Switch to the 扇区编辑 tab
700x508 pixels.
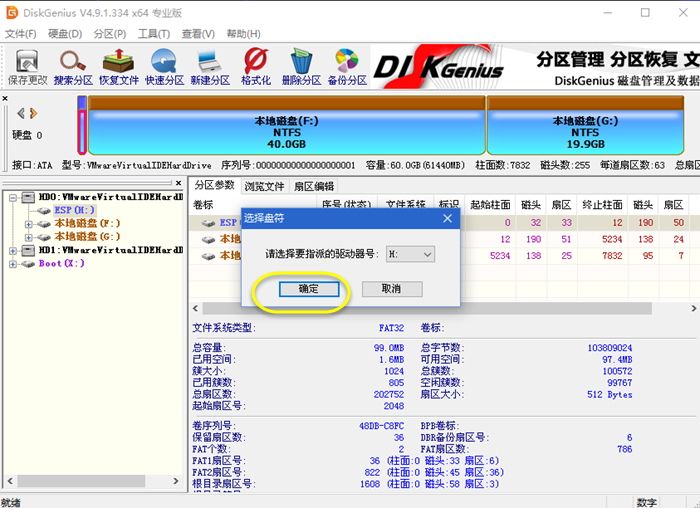(x=314, y=186)
